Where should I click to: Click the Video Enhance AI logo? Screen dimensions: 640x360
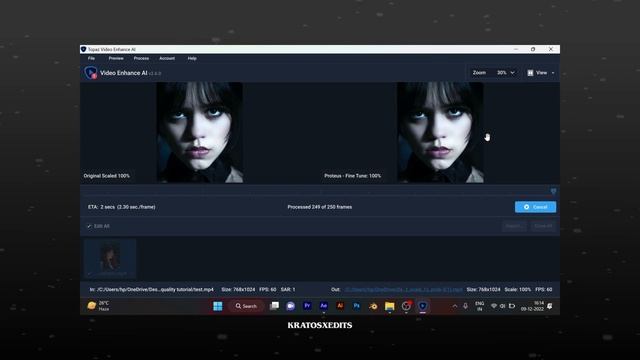[91, 73]
